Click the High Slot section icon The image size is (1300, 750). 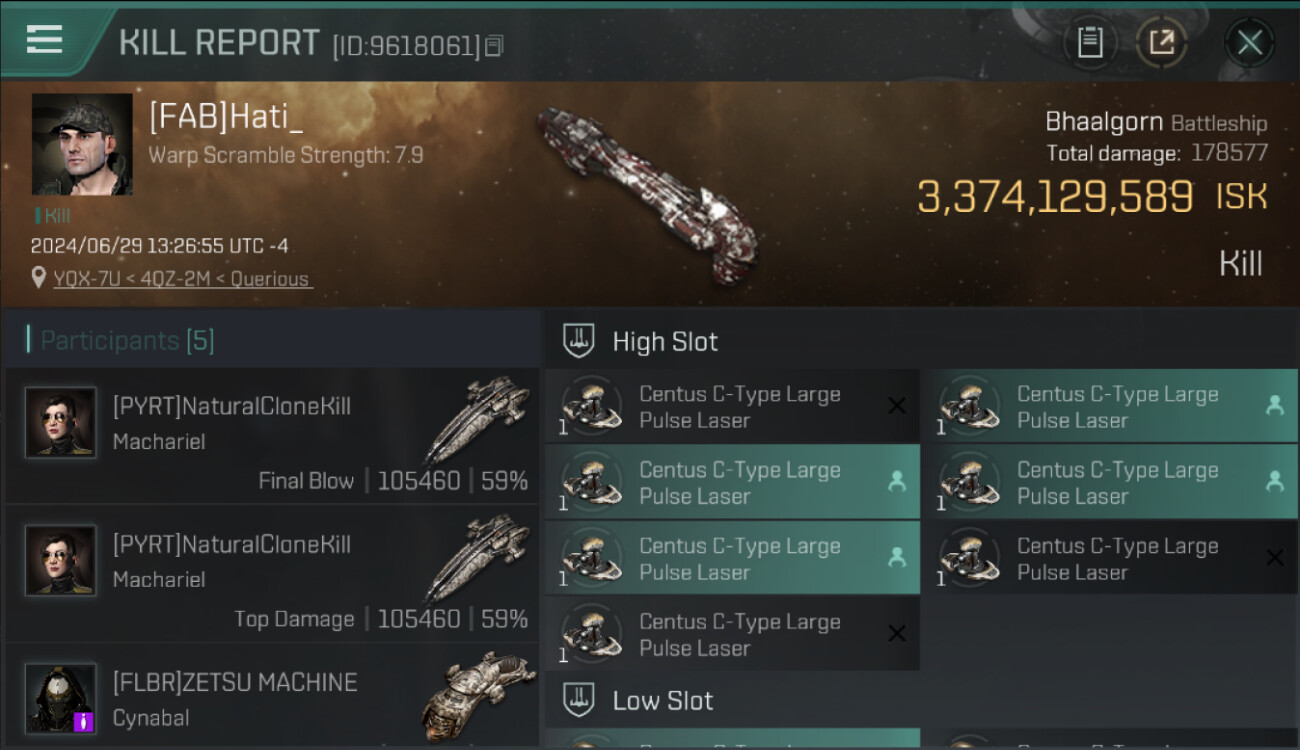(579, 341)
